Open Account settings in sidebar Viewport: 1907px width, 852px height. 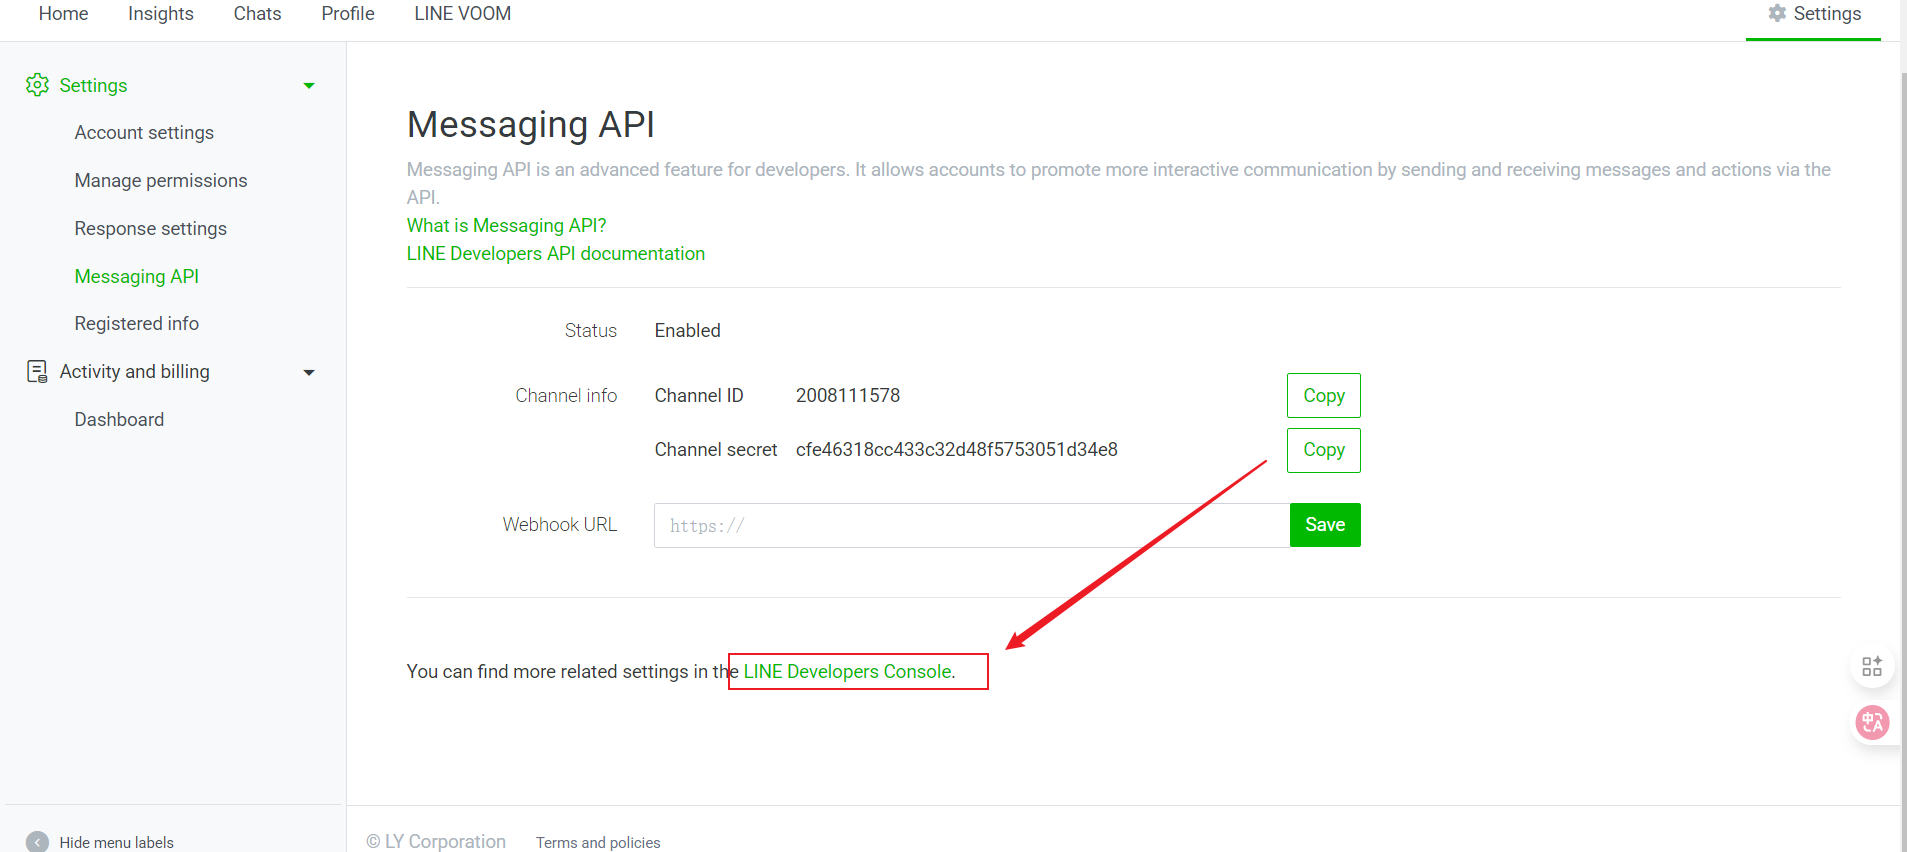tap(144, 133)
